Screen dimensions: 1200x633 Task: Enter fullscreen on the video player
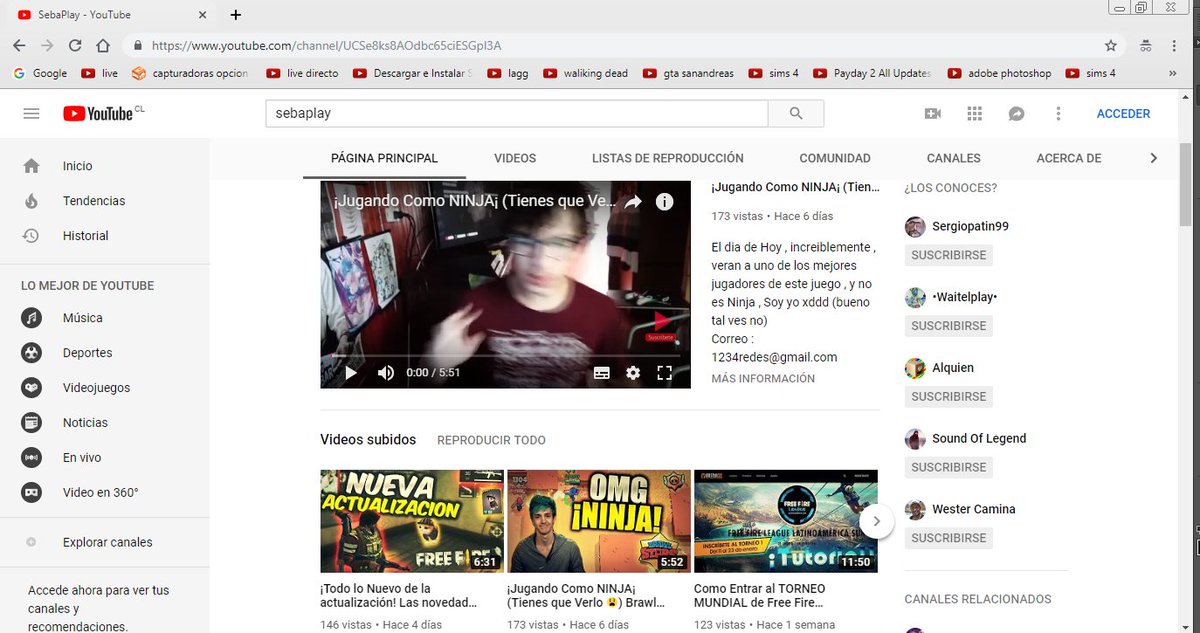[x=664, y=373]
